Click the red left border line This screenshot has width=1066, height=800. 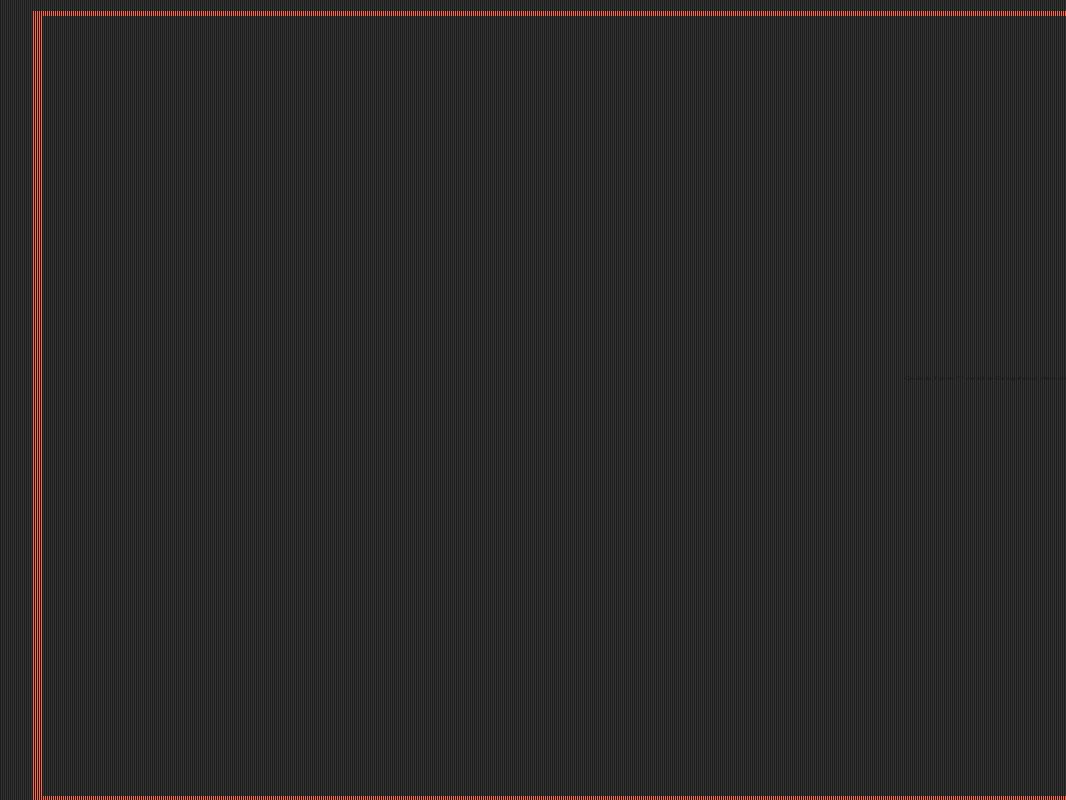pos(37,405)
